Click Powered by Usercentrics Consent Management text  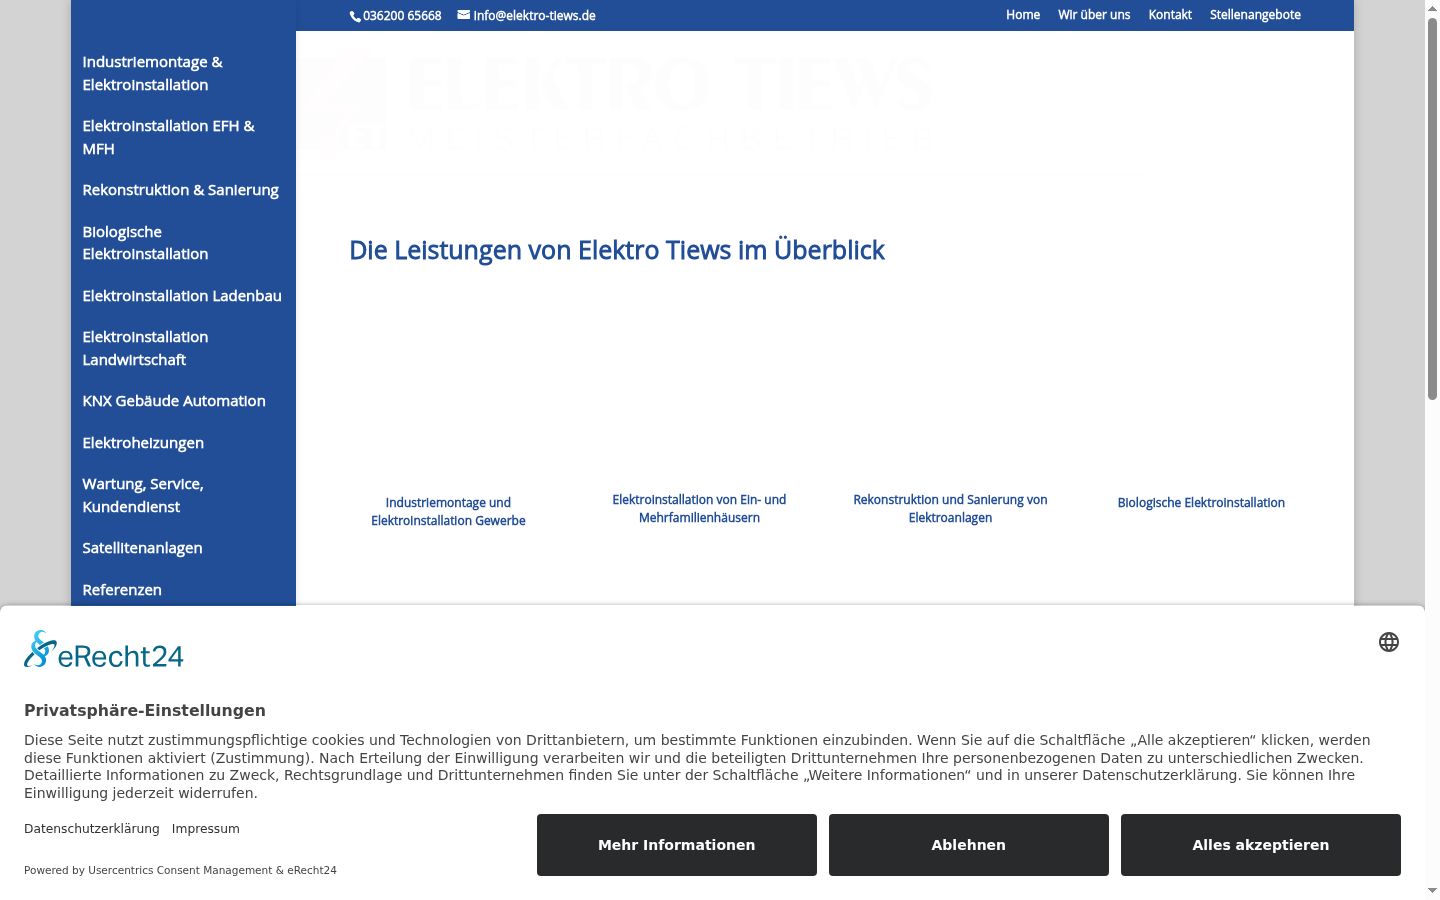point(180,870)
